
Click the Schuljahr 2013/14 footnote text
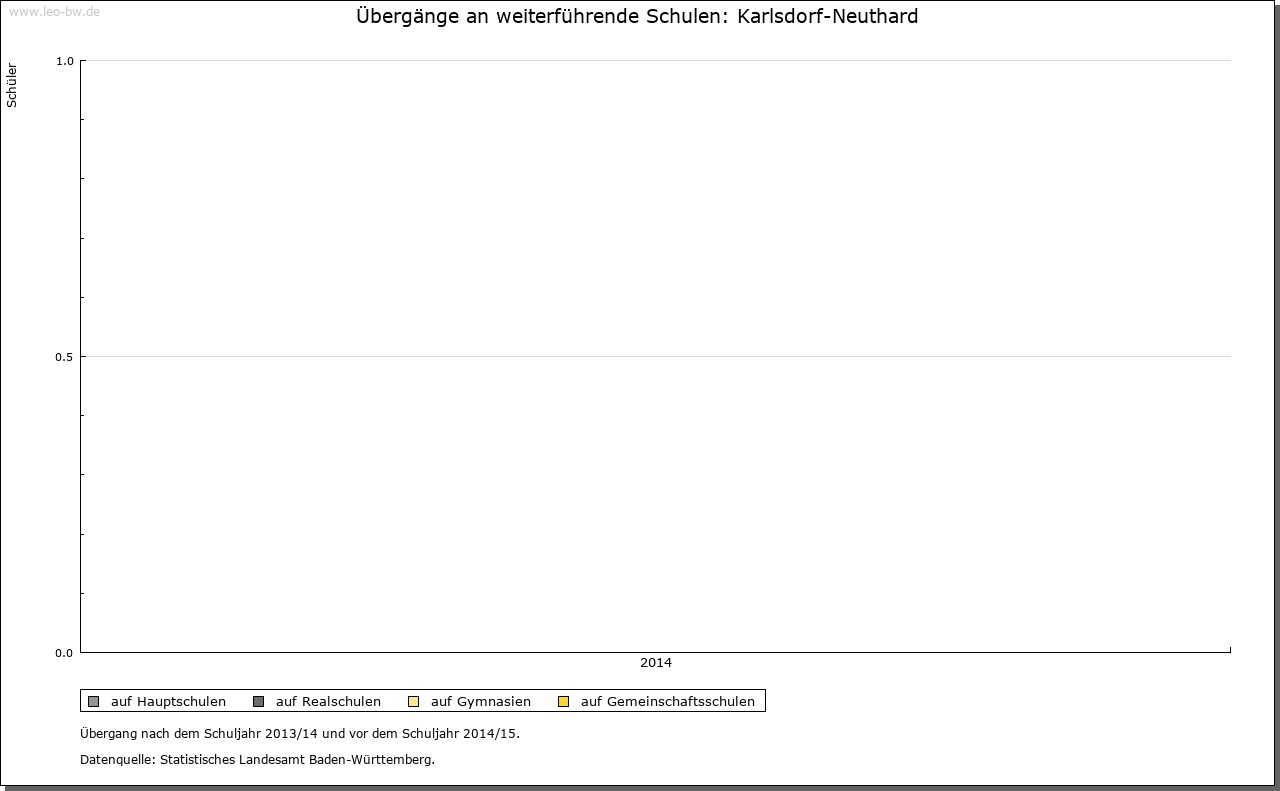(300, 733)
